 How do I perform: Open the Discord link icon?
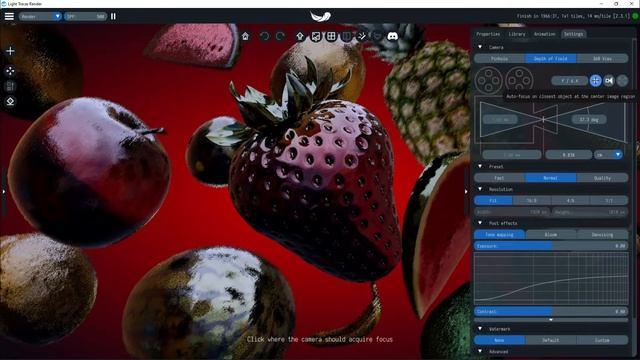(x=393, y=36)
